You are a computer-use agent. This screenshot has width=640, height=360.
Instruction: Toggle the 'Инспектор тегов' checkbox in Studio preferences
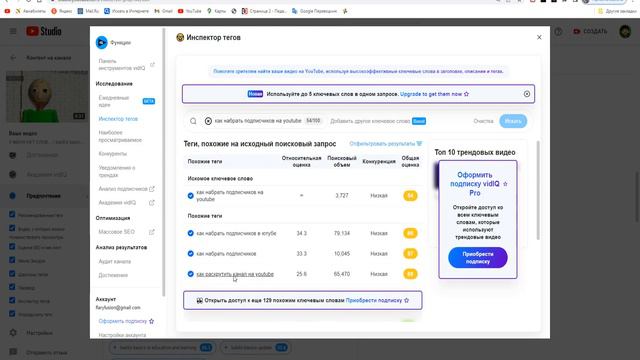(12, 300)
